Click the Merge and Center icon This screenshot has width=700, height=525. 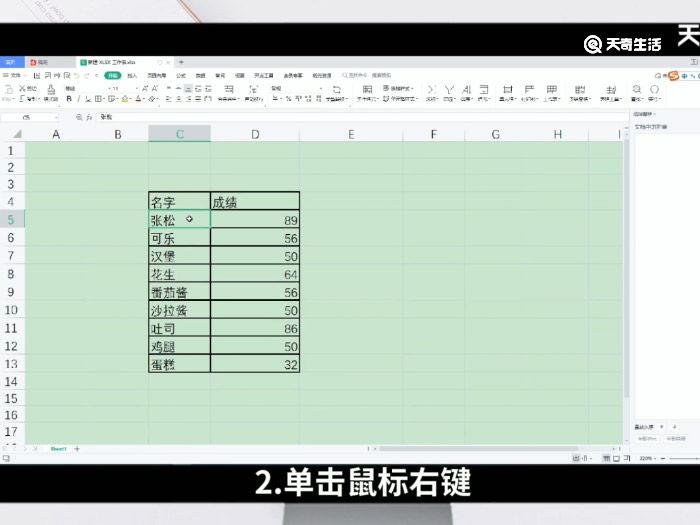click(x=229, y=90)
